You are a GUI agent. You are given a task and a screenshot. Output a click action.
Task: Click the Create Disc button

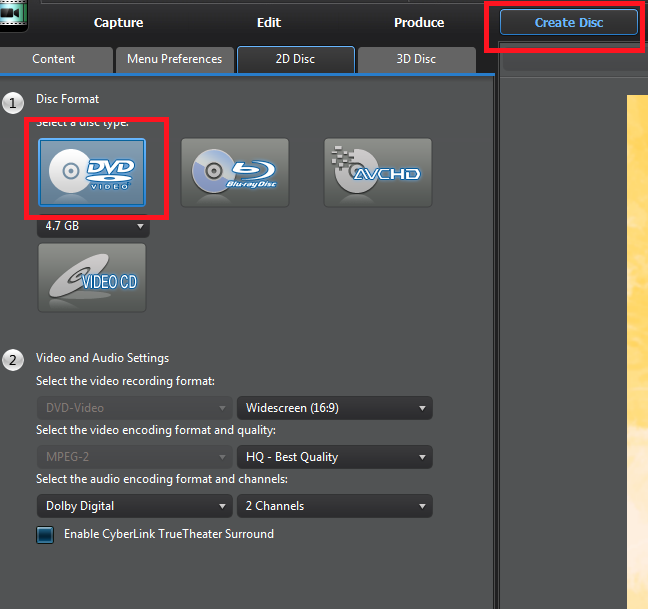(569, 22)
